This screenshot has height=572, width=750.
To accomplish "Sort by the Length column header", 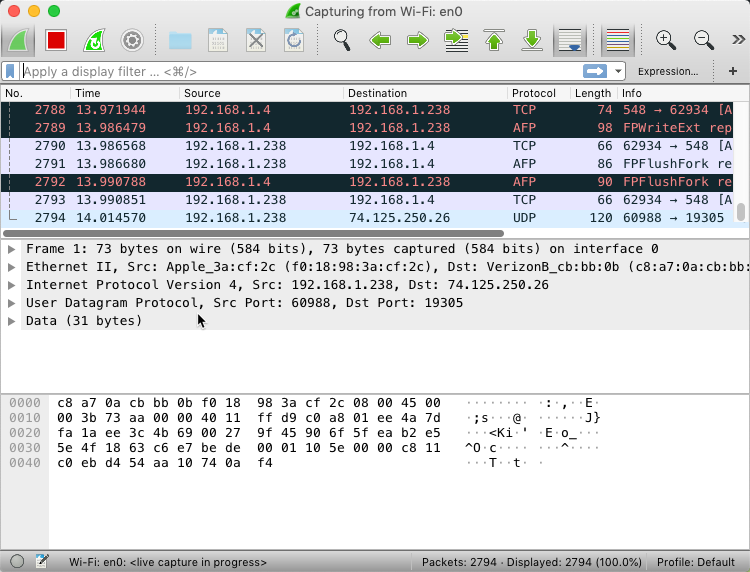I will point(594,93).
